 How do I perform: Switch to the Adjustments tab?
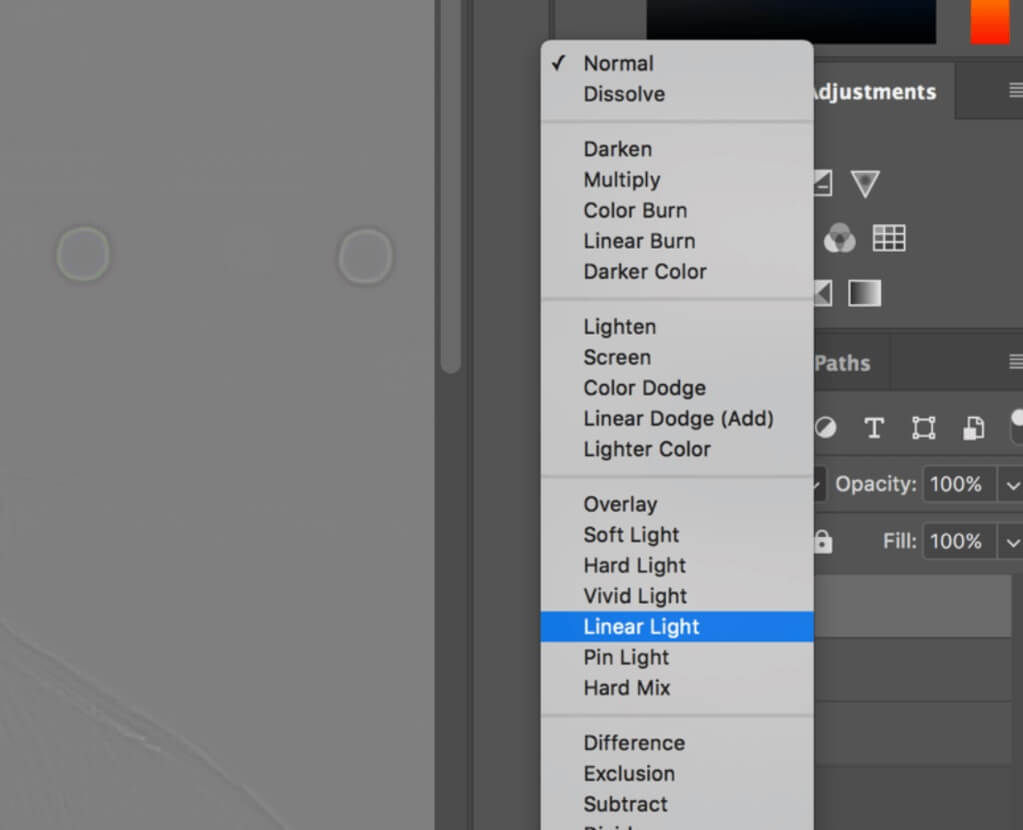[875, 91]
